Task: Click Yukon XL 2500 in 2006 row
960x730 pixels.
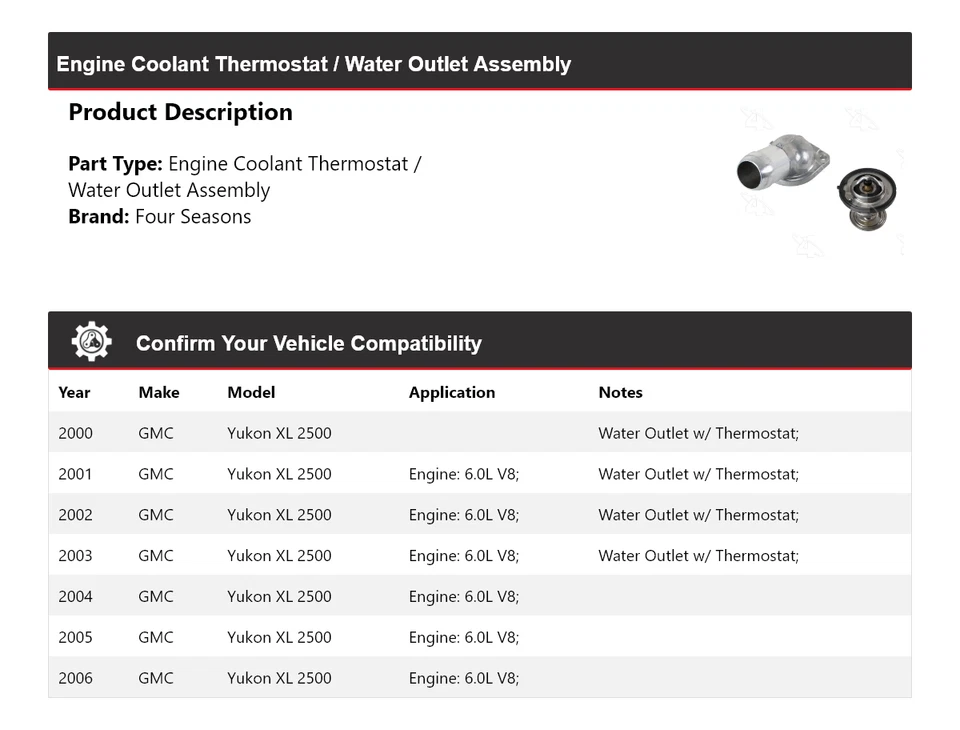Action: [279, 678]
